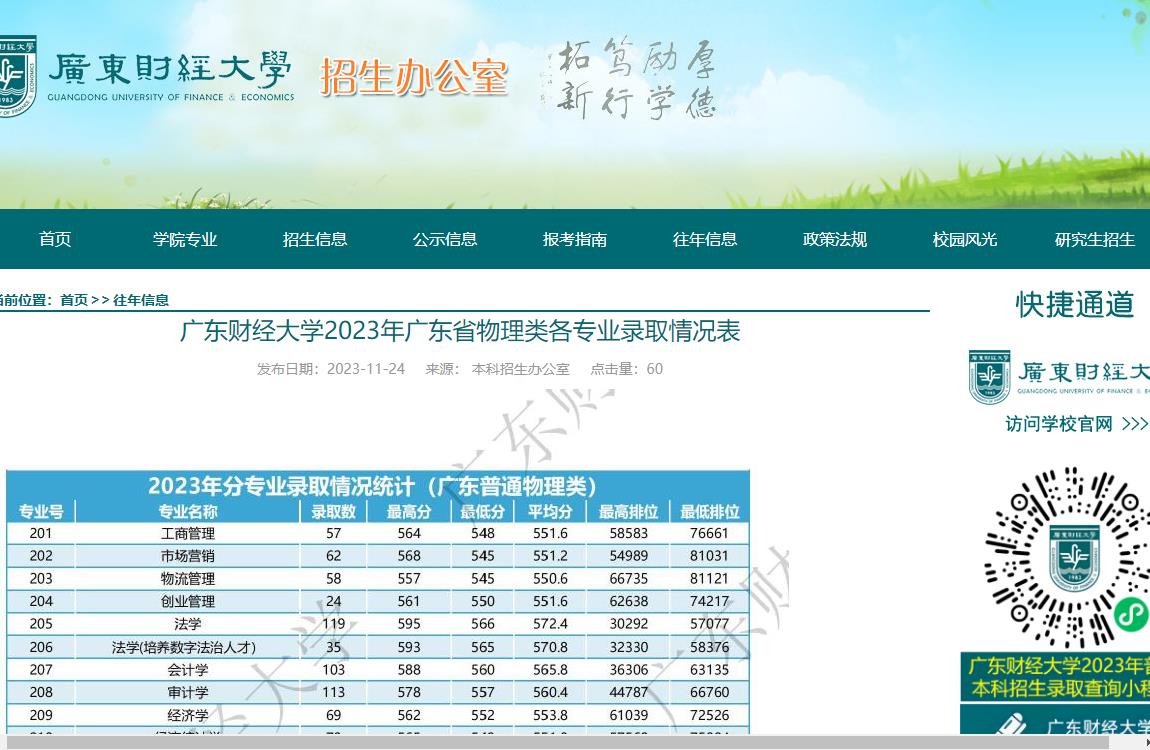The image size is (1150, 750).
Task: Click the 创业管理 major name cell
Action: [188, 602]
